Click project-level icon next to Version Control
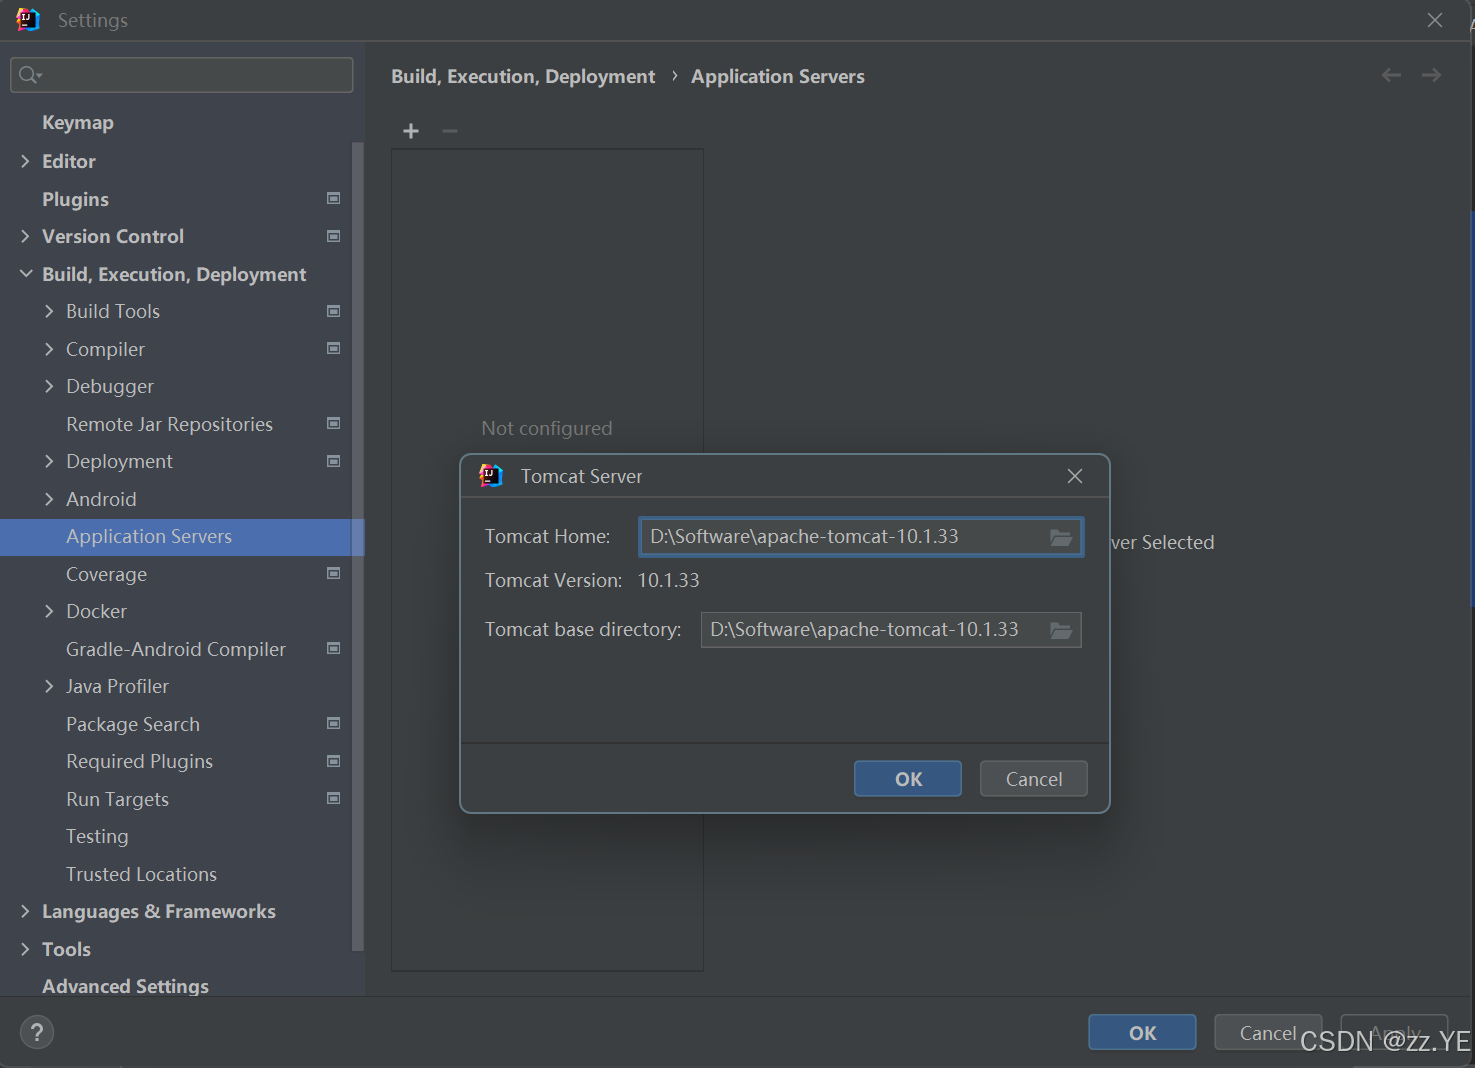 334,236
